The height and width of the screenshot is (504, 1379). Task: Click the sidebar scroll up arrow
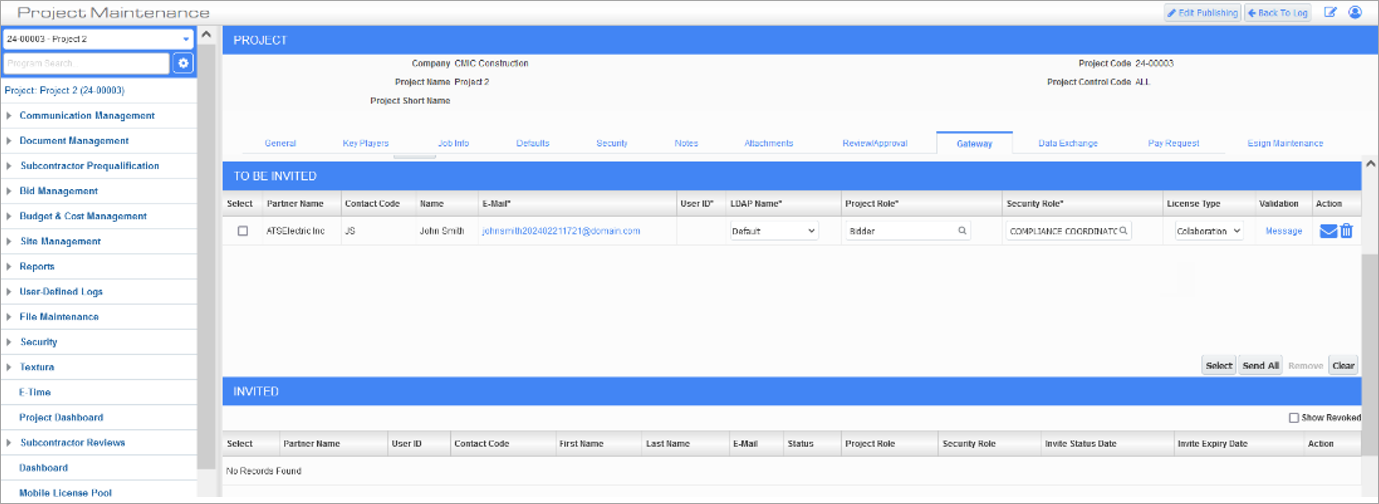(206, 35)
